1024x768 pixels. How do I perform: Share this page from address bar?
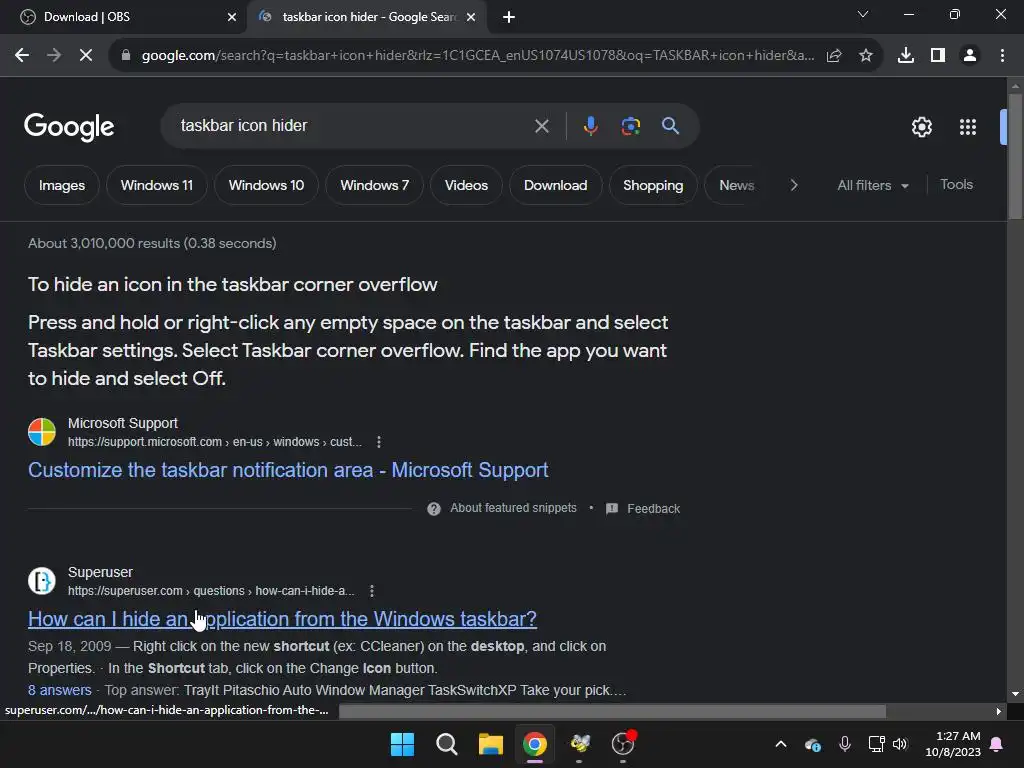point(834,56)
